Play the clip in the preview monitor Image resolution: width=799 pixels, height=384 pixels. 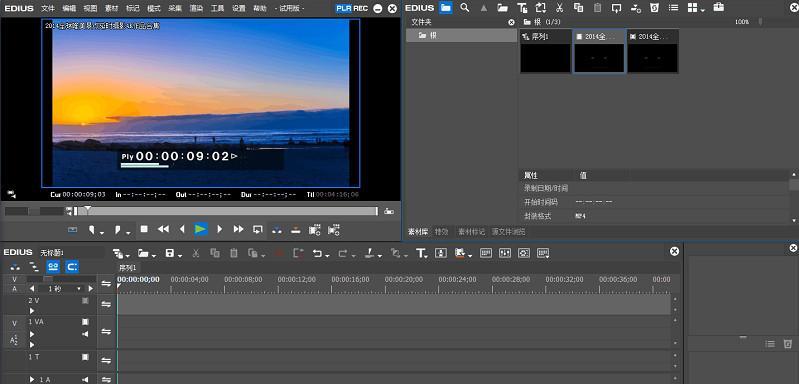(201, 229)
